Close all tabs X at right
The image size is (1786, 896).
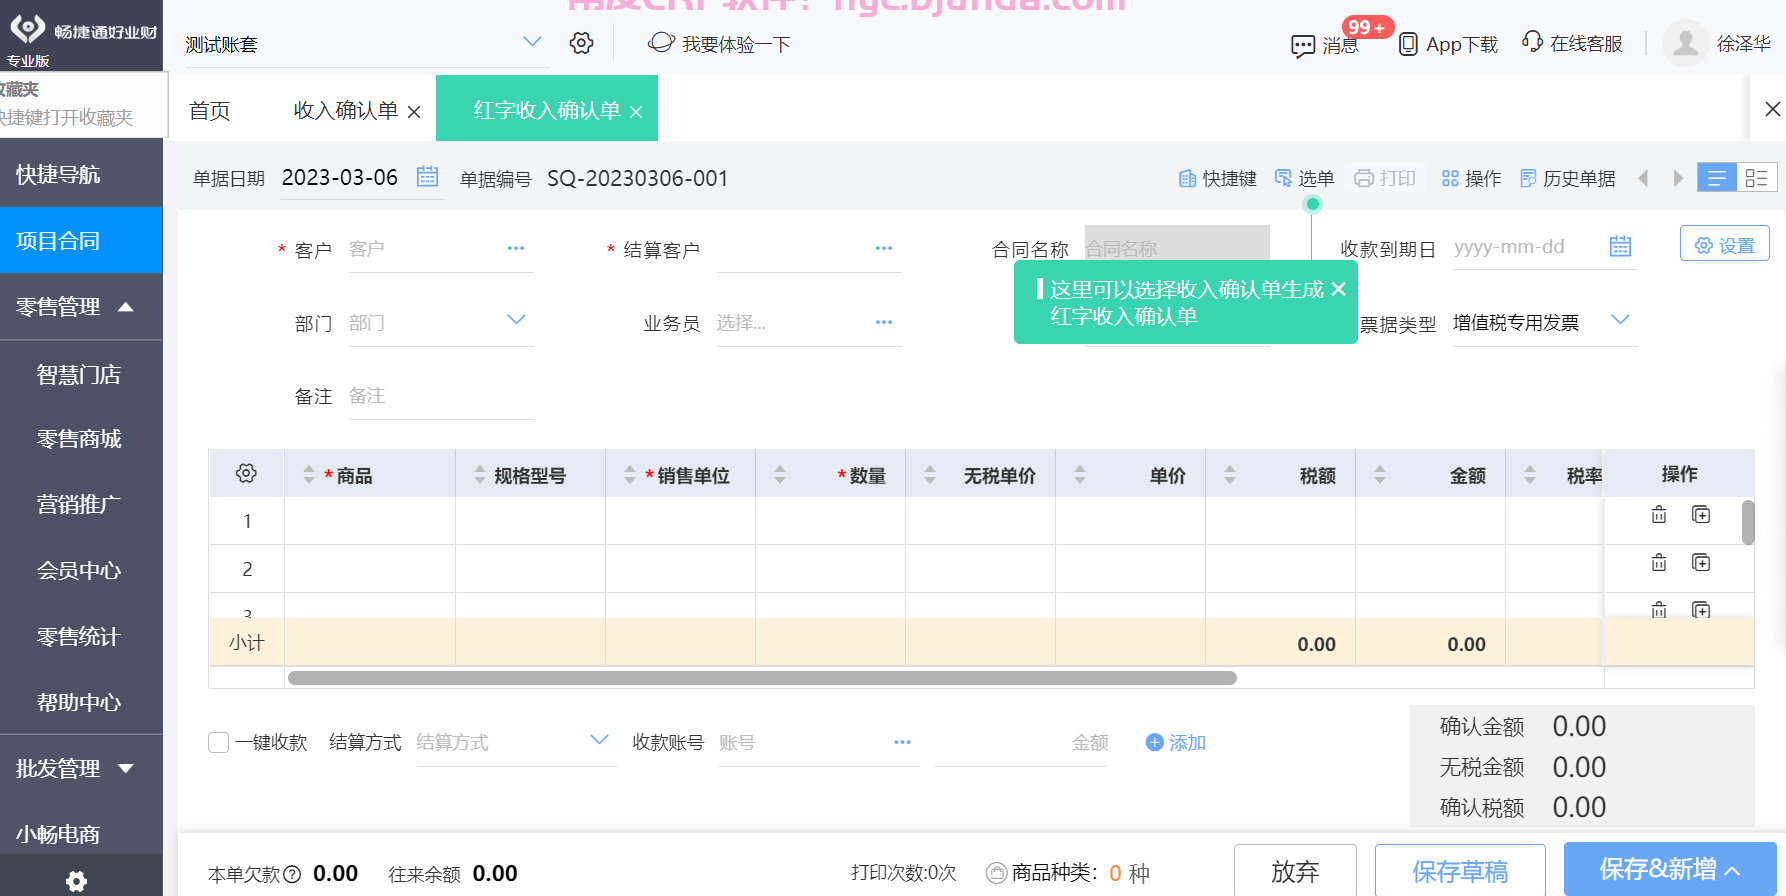tap(1772, 109)
